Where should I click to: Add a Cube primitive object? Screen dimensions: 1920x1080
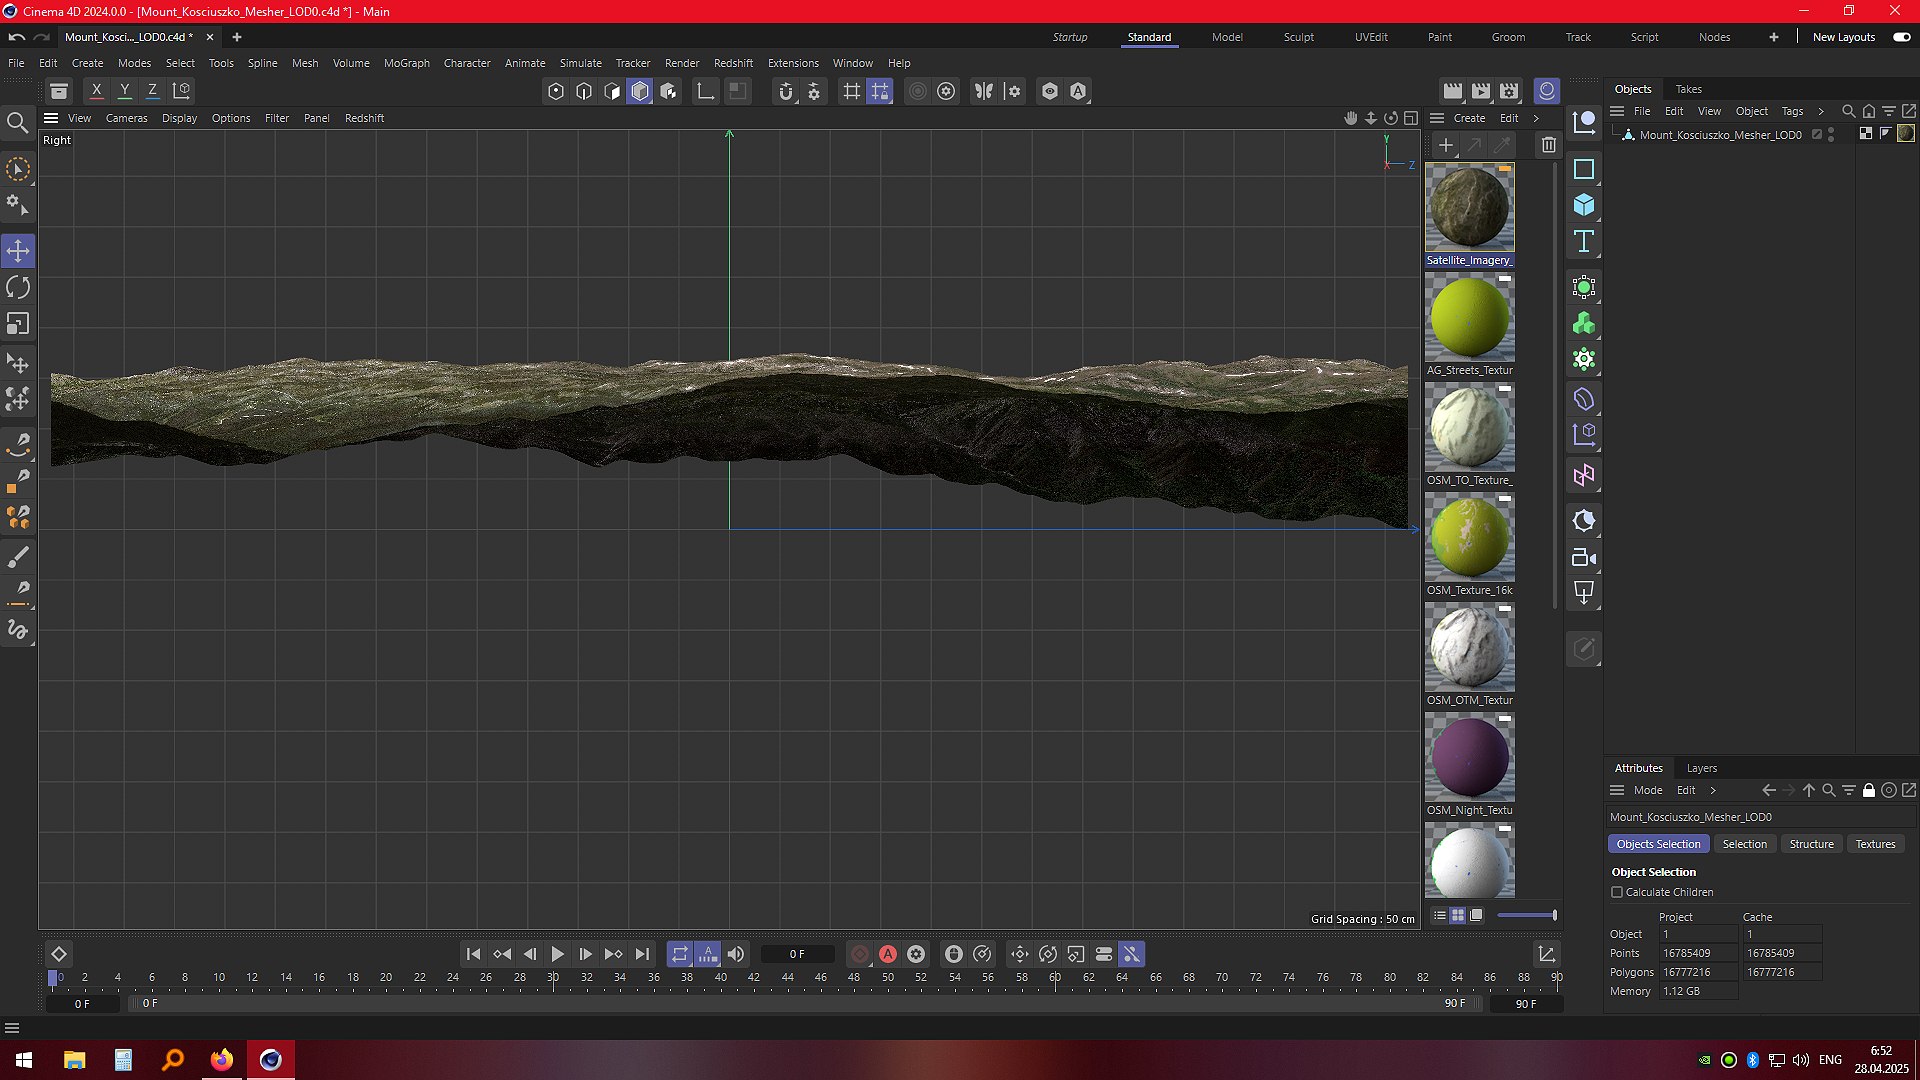pyautogui.click(x=1584, y=205)
